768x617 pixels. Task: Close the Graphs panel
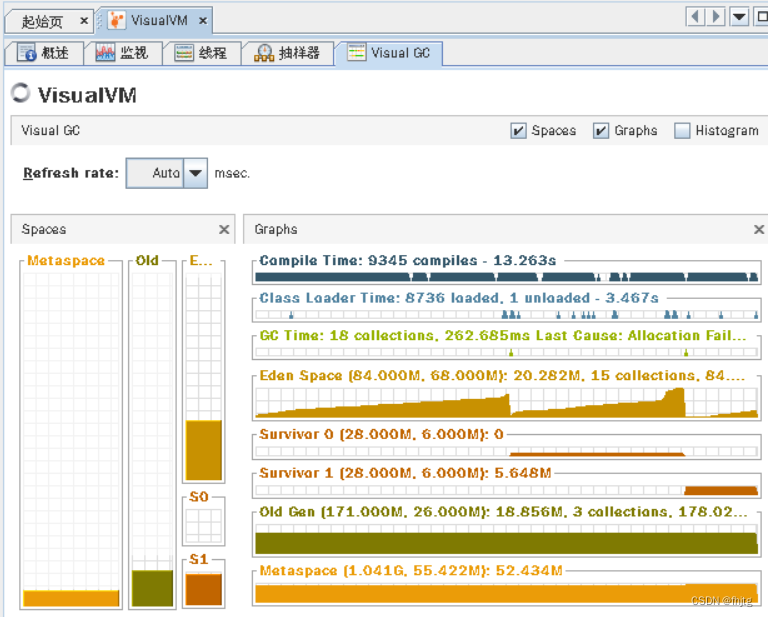tap(759, 229)
